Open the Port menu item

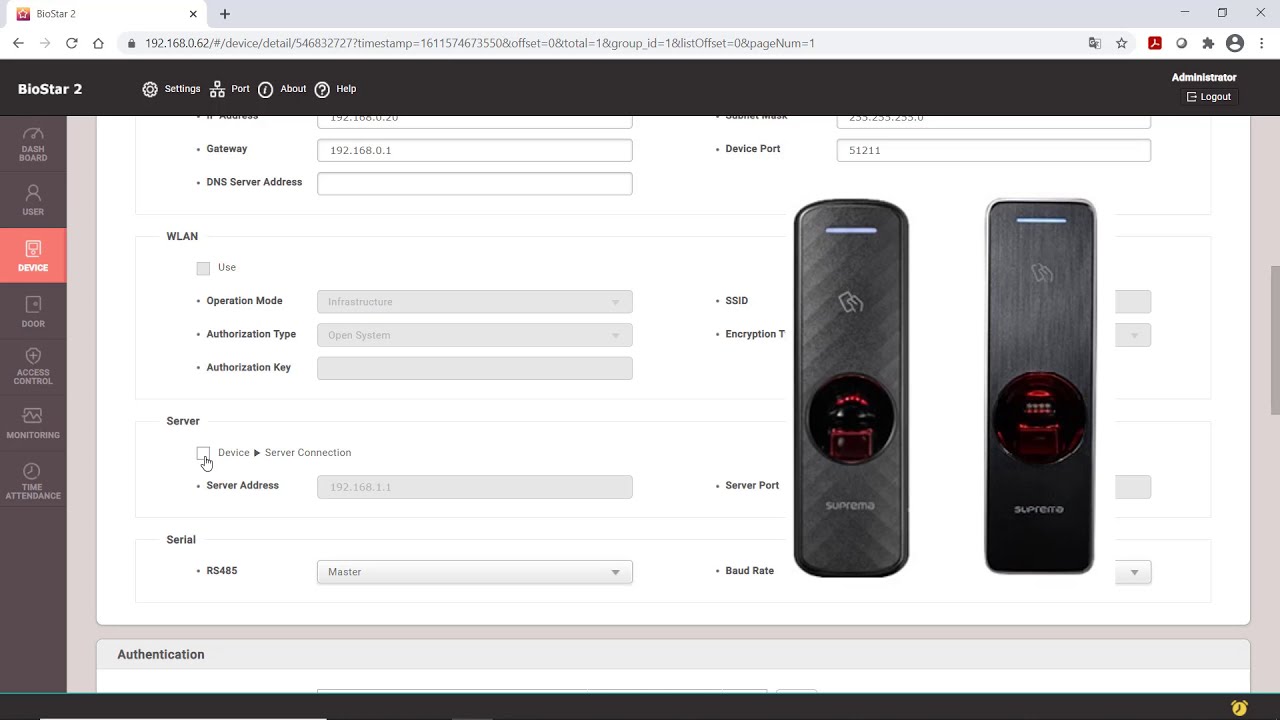coord(229,89)
